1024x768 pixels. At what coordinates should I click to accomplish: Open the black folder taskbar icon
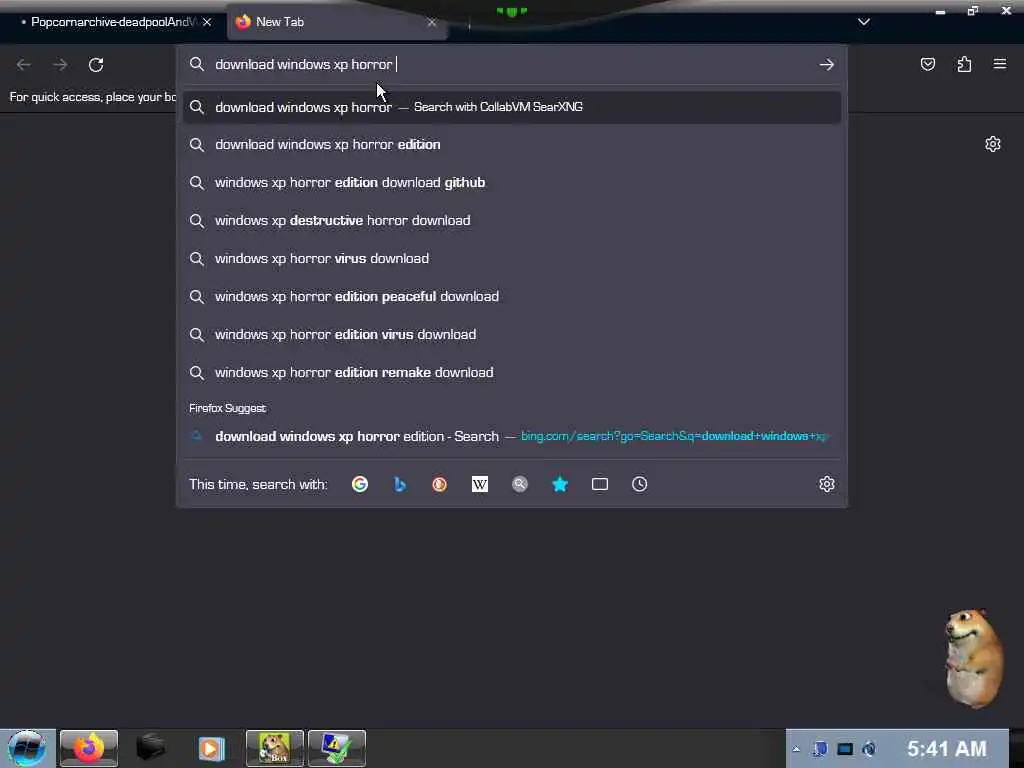click(x=150, y=748)
